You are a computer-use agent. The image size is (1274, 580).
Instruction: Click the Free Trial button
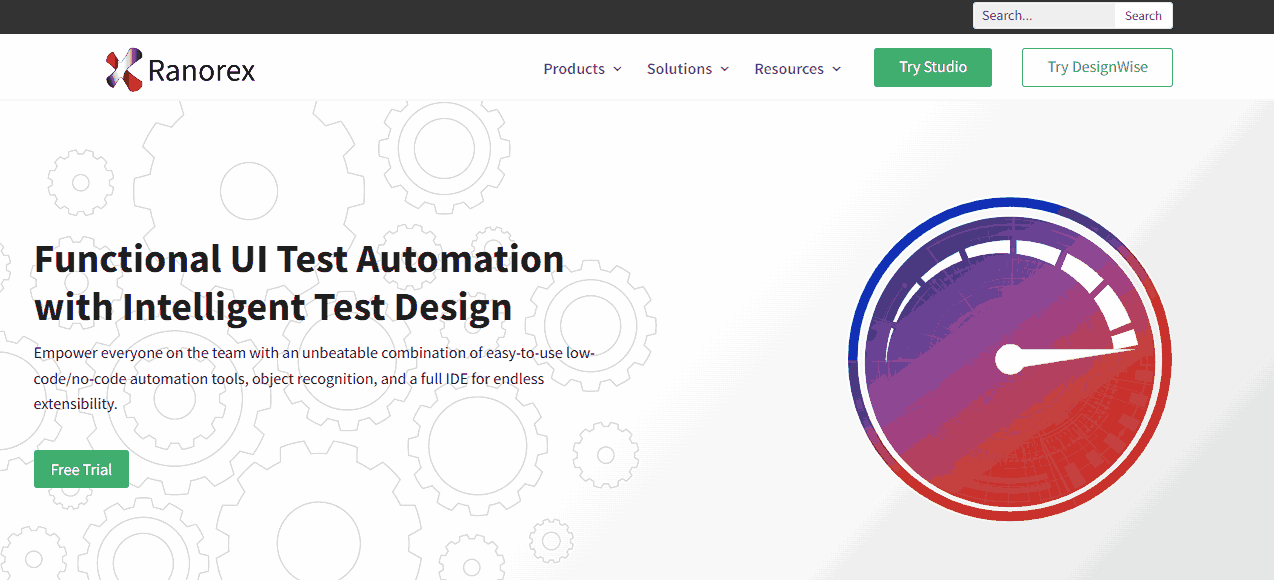click(81, 469)
